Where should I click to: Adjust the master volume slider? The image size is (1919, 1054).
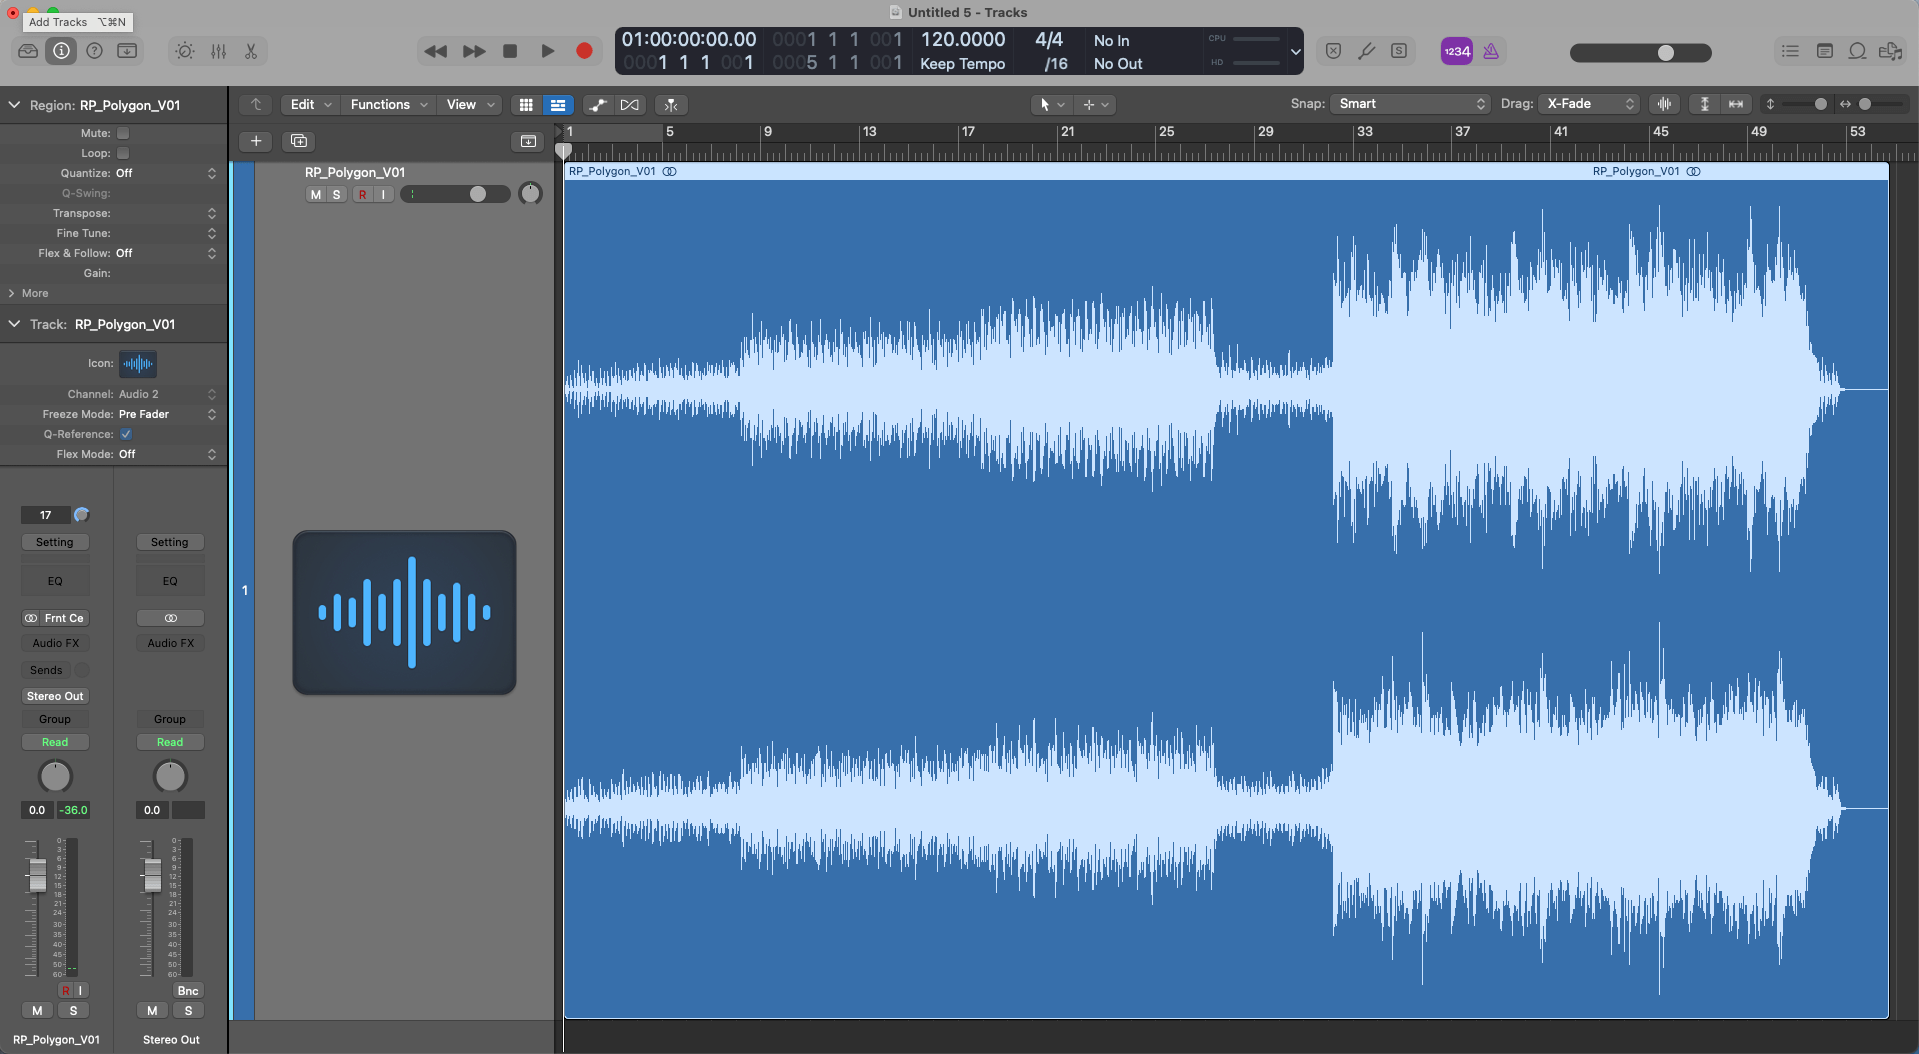[1665, 53]
